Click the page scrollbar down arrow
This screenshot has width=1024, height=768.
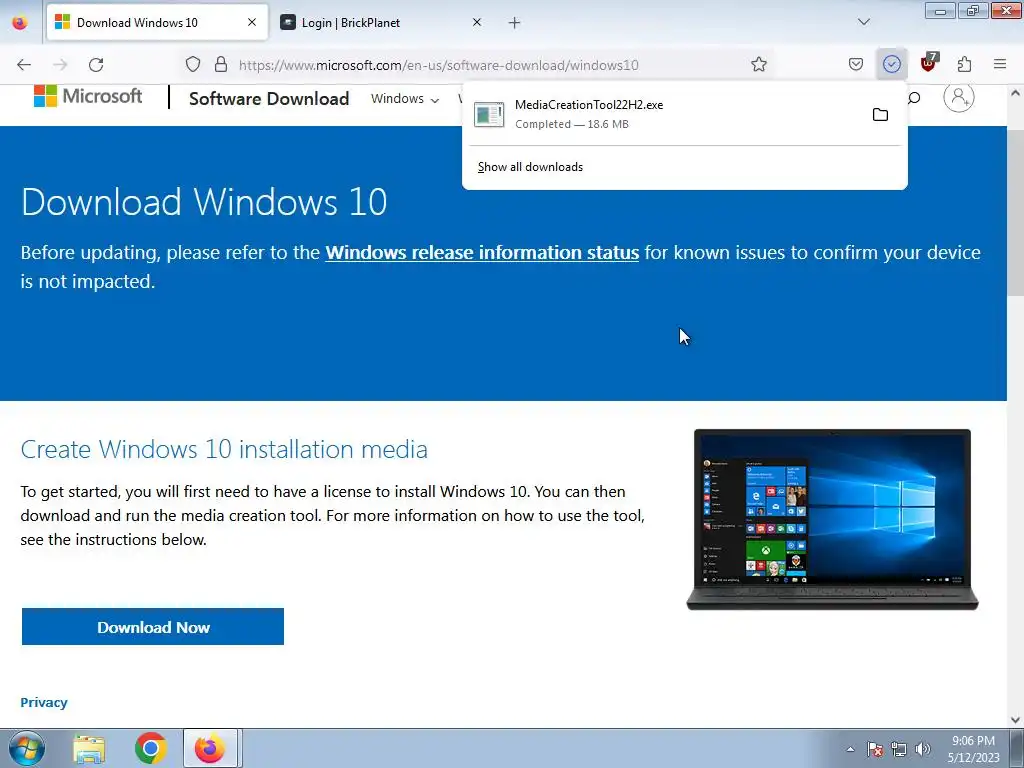tap(1016, 719)
